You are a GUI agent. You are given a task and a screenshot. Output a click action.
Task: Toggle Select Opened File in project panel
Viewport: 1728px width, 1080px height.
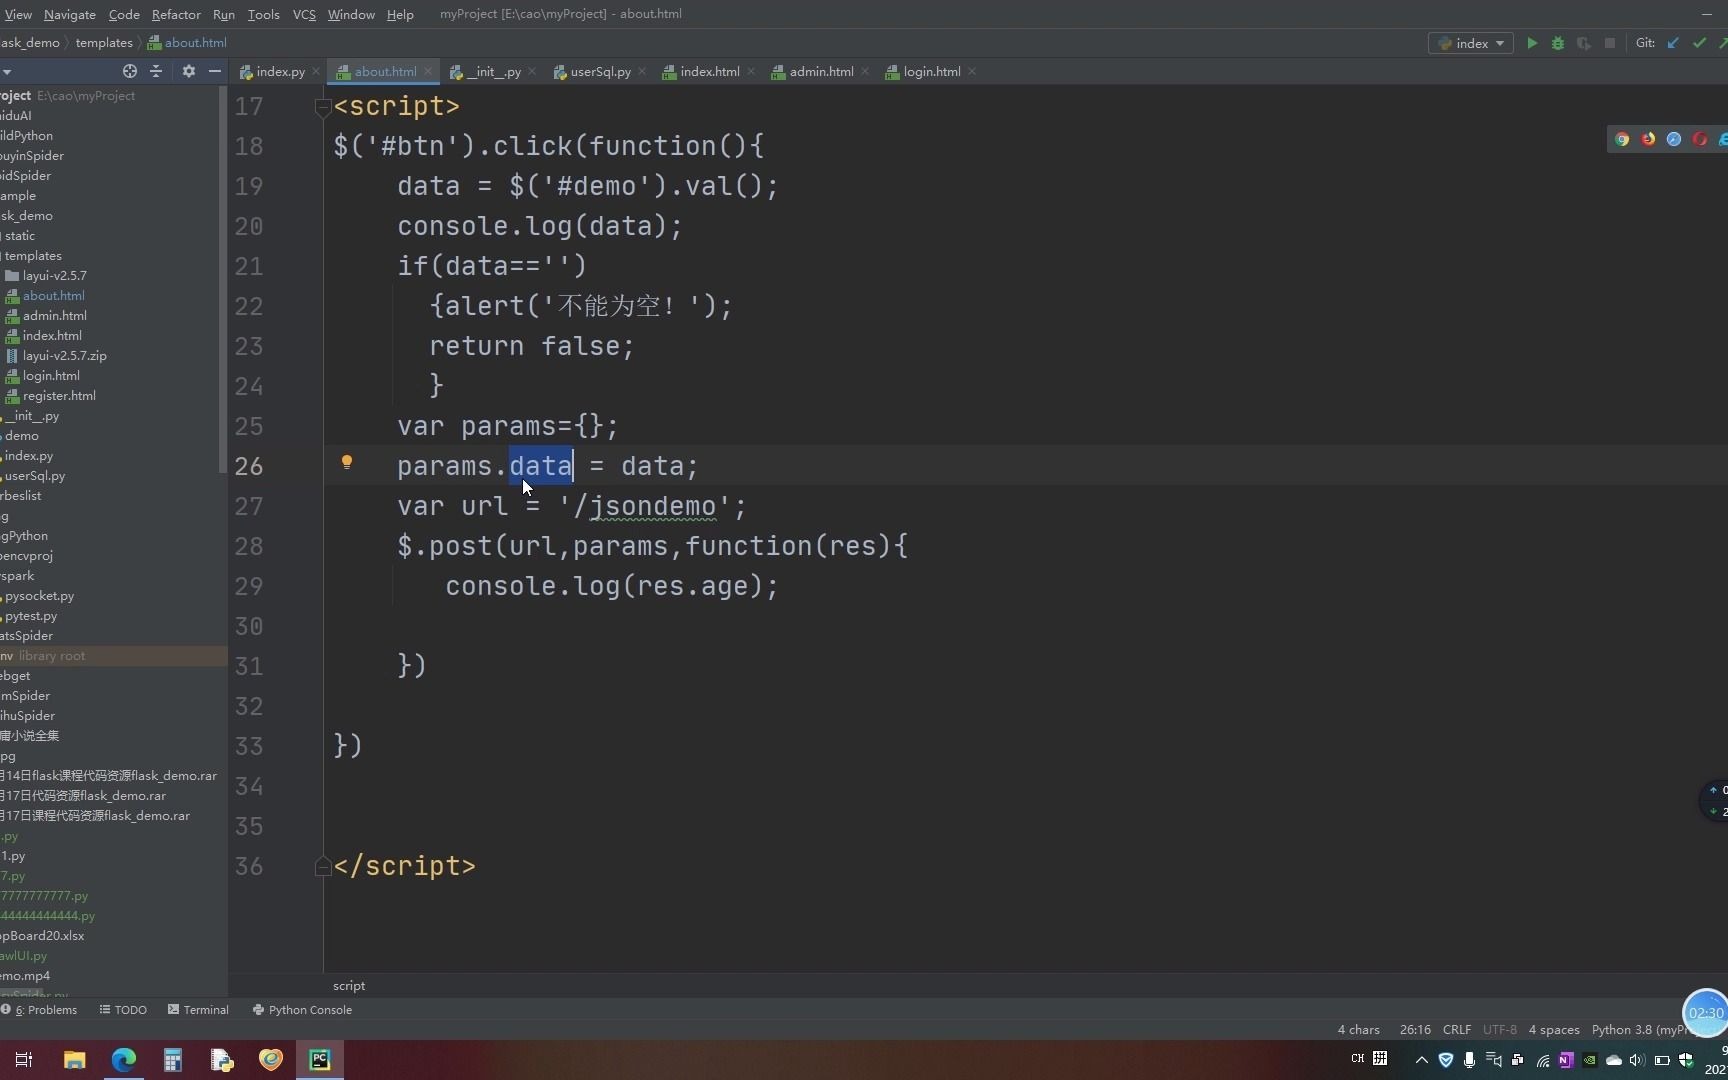[x=129, y=71]
